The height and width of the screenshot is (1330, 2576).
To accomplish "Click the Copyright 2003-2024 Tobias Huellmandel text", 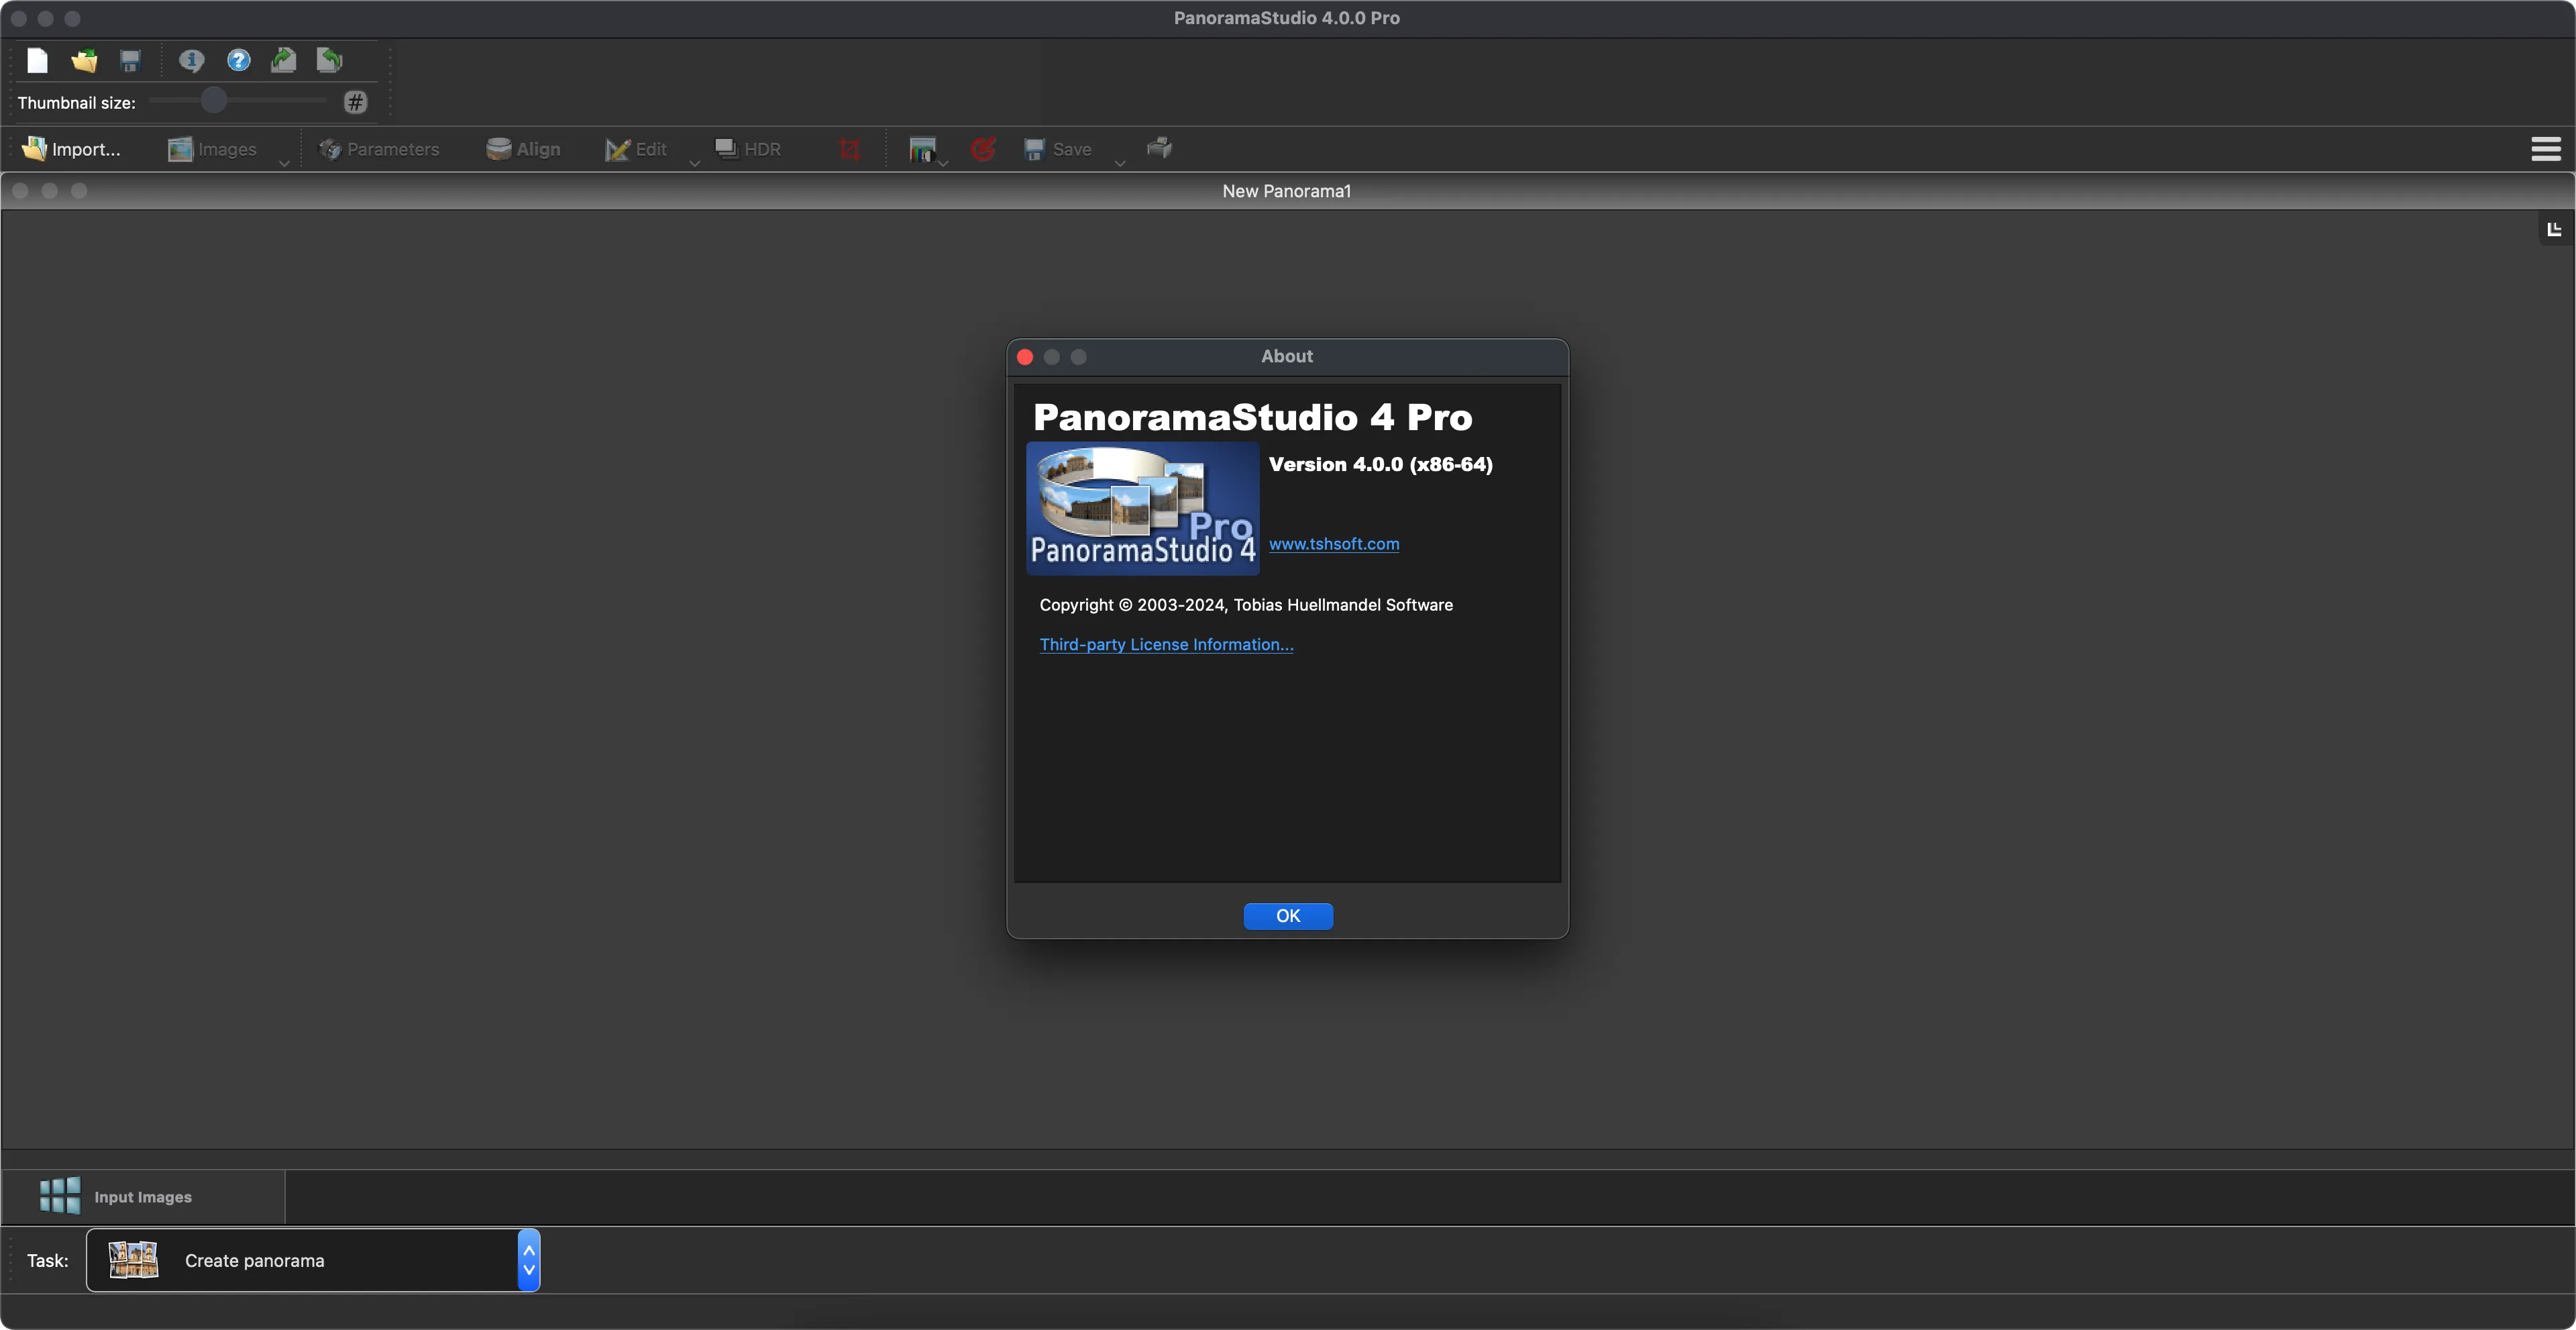I will [x=1246, y=605].
